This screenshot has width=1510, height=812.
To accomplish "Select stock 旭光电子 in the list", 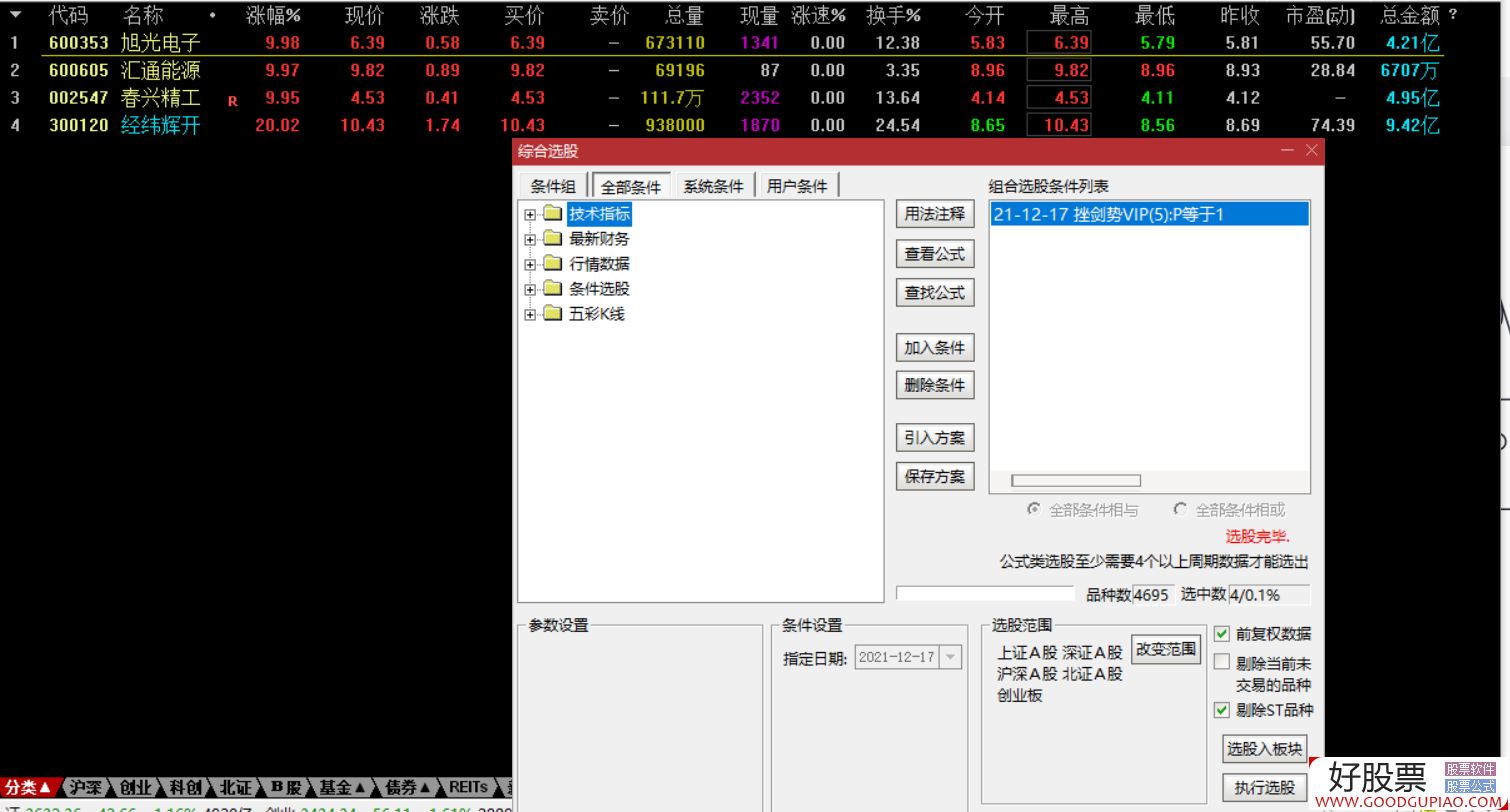I will (161, 43).
